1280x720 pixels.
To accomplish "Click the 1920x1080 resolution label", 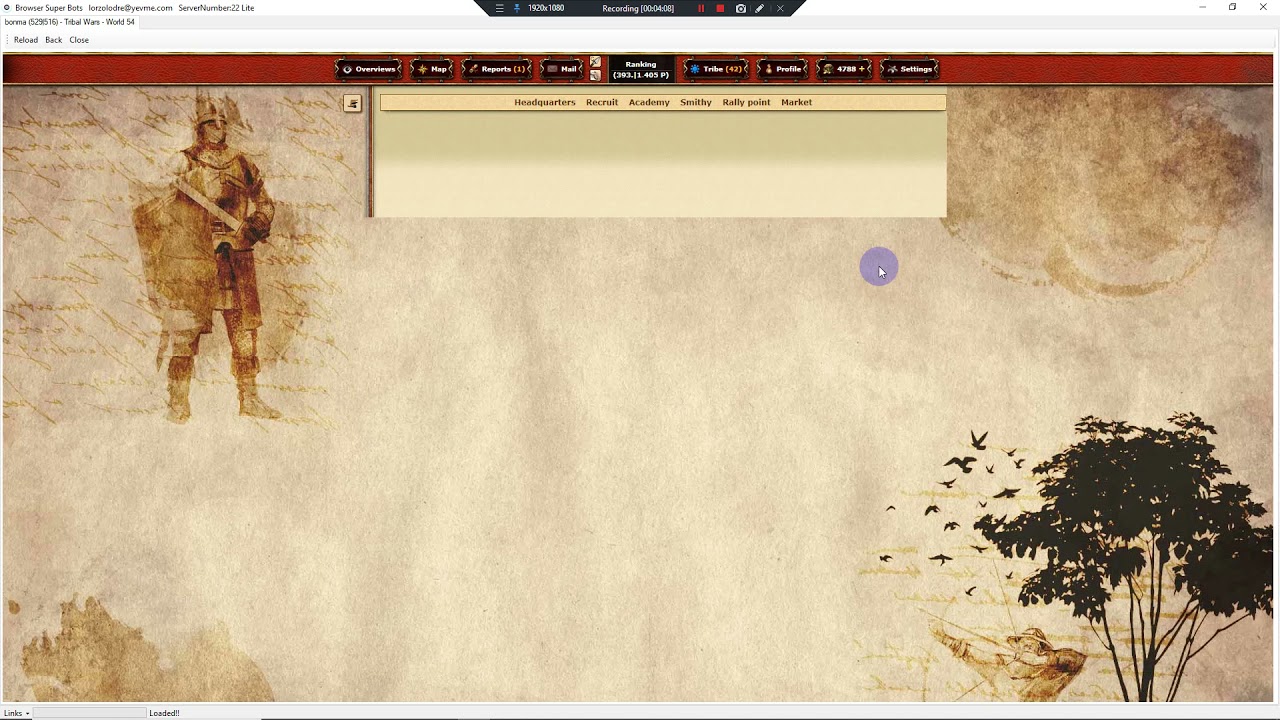I will (546, 8).
